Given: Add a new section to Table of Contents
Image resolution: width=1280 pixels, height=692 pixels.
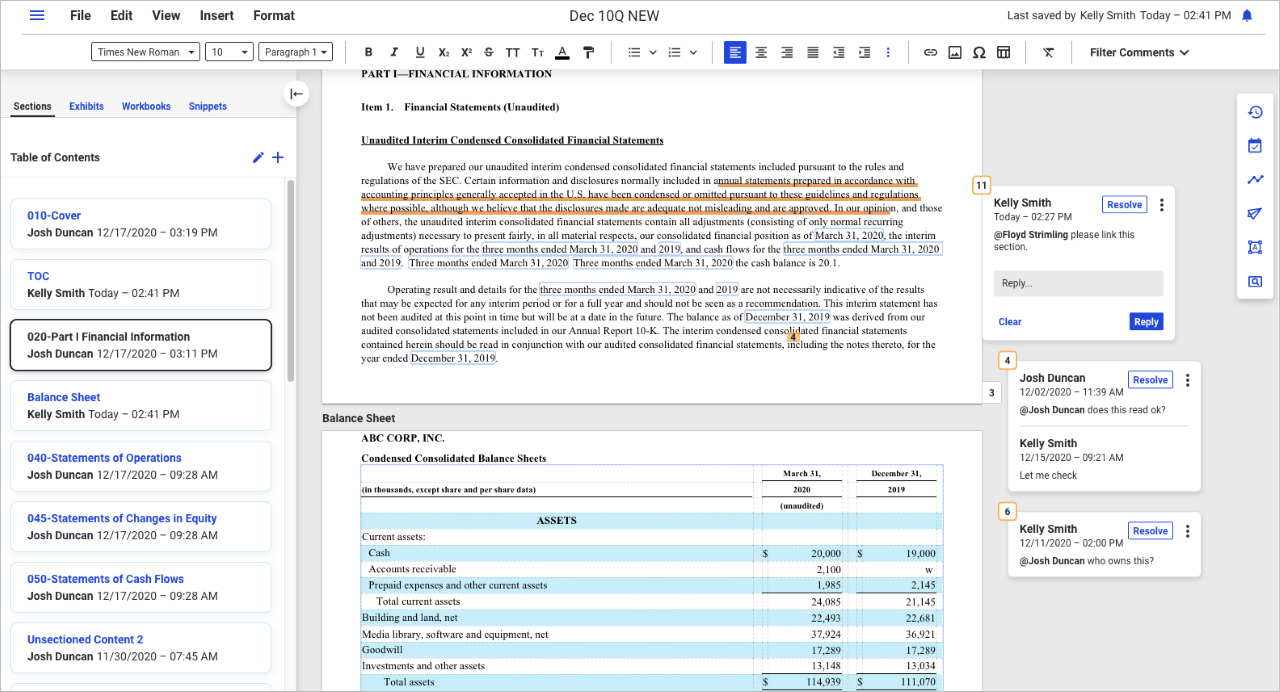Looking at the screenshot, I should [278, 157].
